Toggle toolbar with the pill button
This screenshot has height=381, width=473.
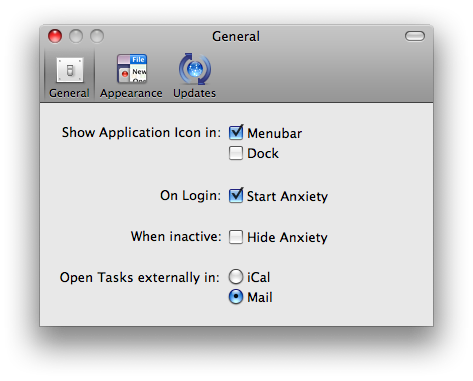coord(415,36)
